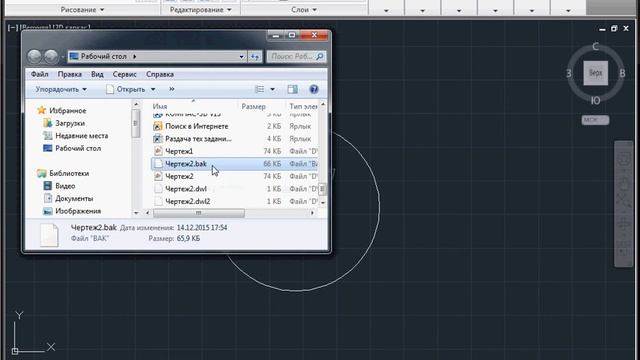This screenshot has width=640, height=360.
Task: Expand the Слои ribbon panel
Action: (x=304, y=9)
